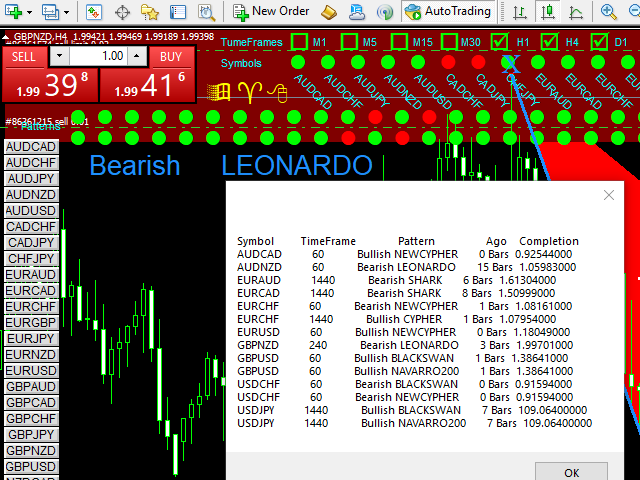This screenshot has height=480, width=640.
Task: Click the yellow grid window icon
Action: [x=219, y=92]
